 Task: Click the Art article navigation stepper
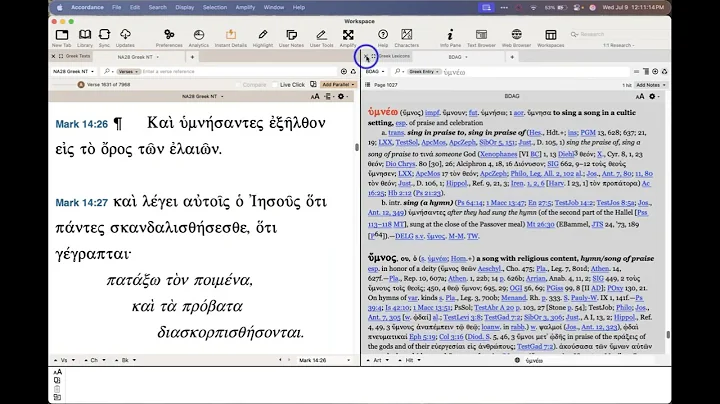(378, 360)
